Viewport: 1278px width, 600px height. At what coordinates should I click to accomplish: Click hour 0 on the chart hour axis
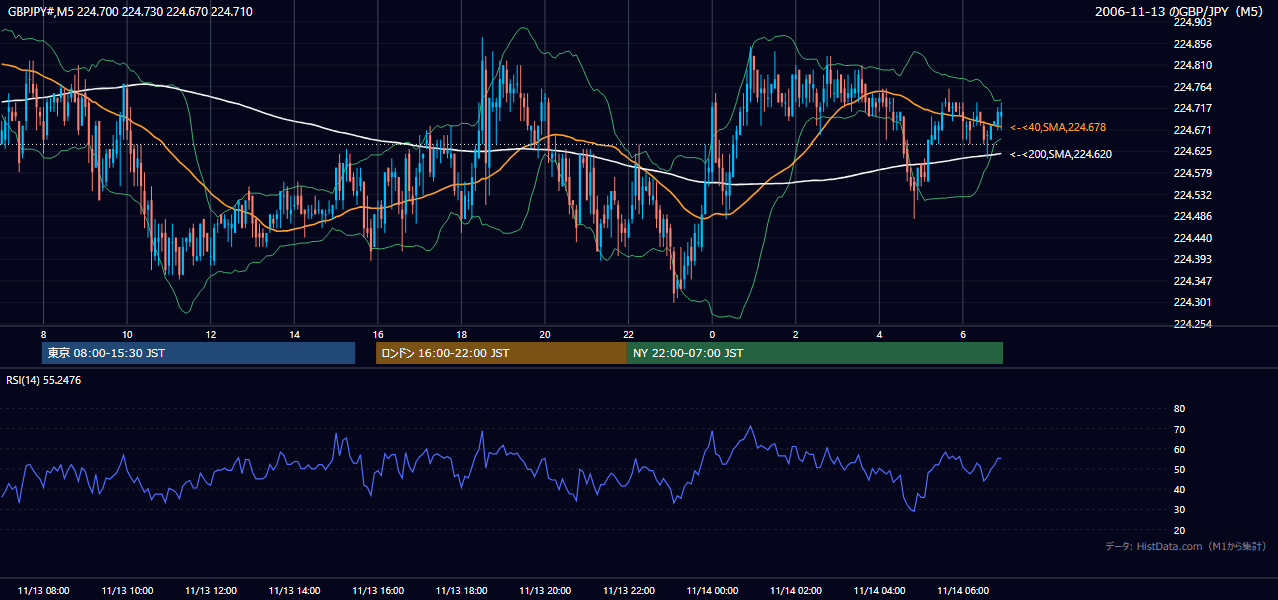coord(712,334)
